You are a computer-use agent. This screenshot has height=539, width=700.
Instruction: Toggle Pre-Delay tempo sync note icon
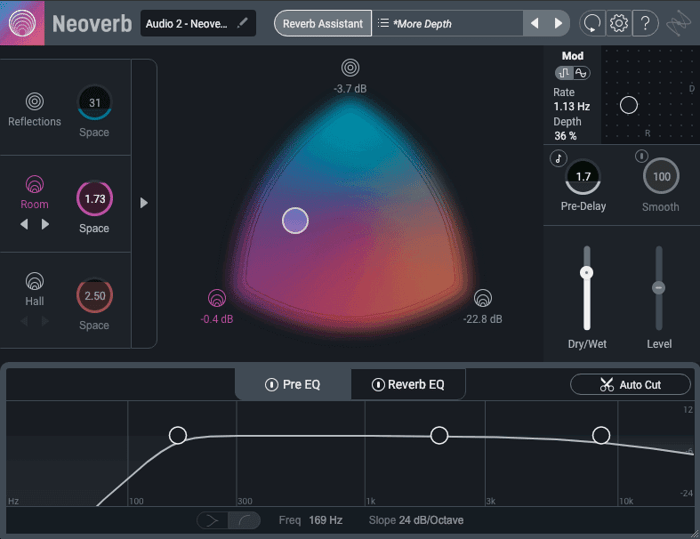pyautogui.click(x=558, y=158)
